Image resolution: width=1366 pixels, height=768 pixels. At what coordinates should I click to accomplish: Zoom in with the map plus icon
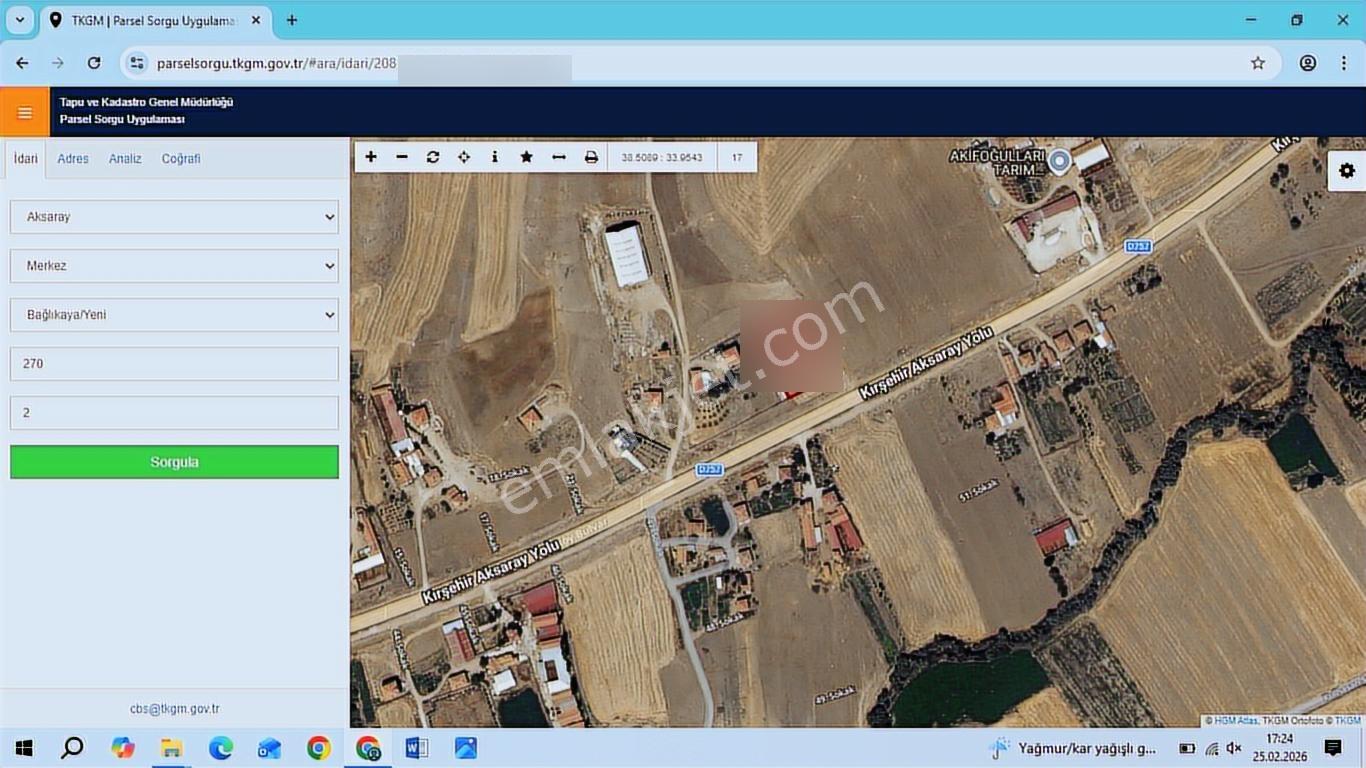tap(371, 157)
